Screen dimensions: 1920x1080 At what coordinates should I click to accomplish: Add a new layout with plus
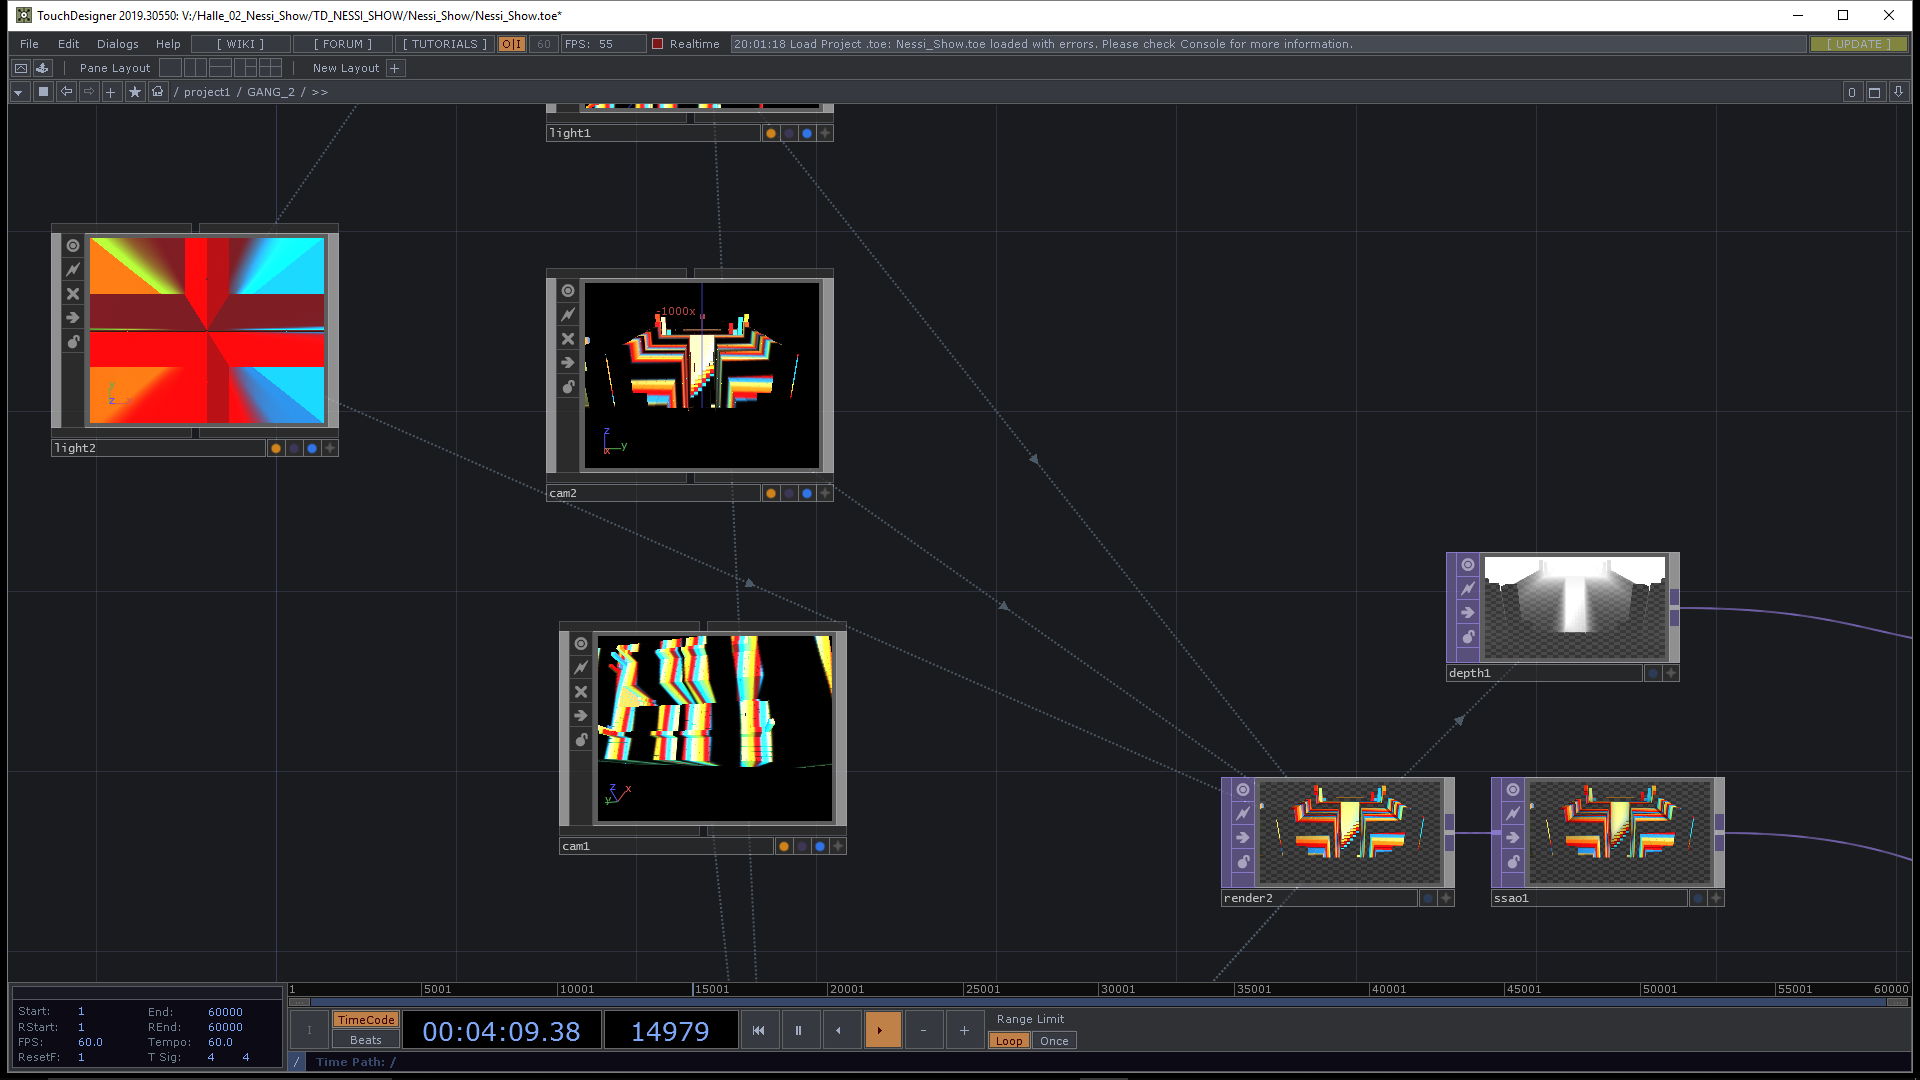(395, 68)
